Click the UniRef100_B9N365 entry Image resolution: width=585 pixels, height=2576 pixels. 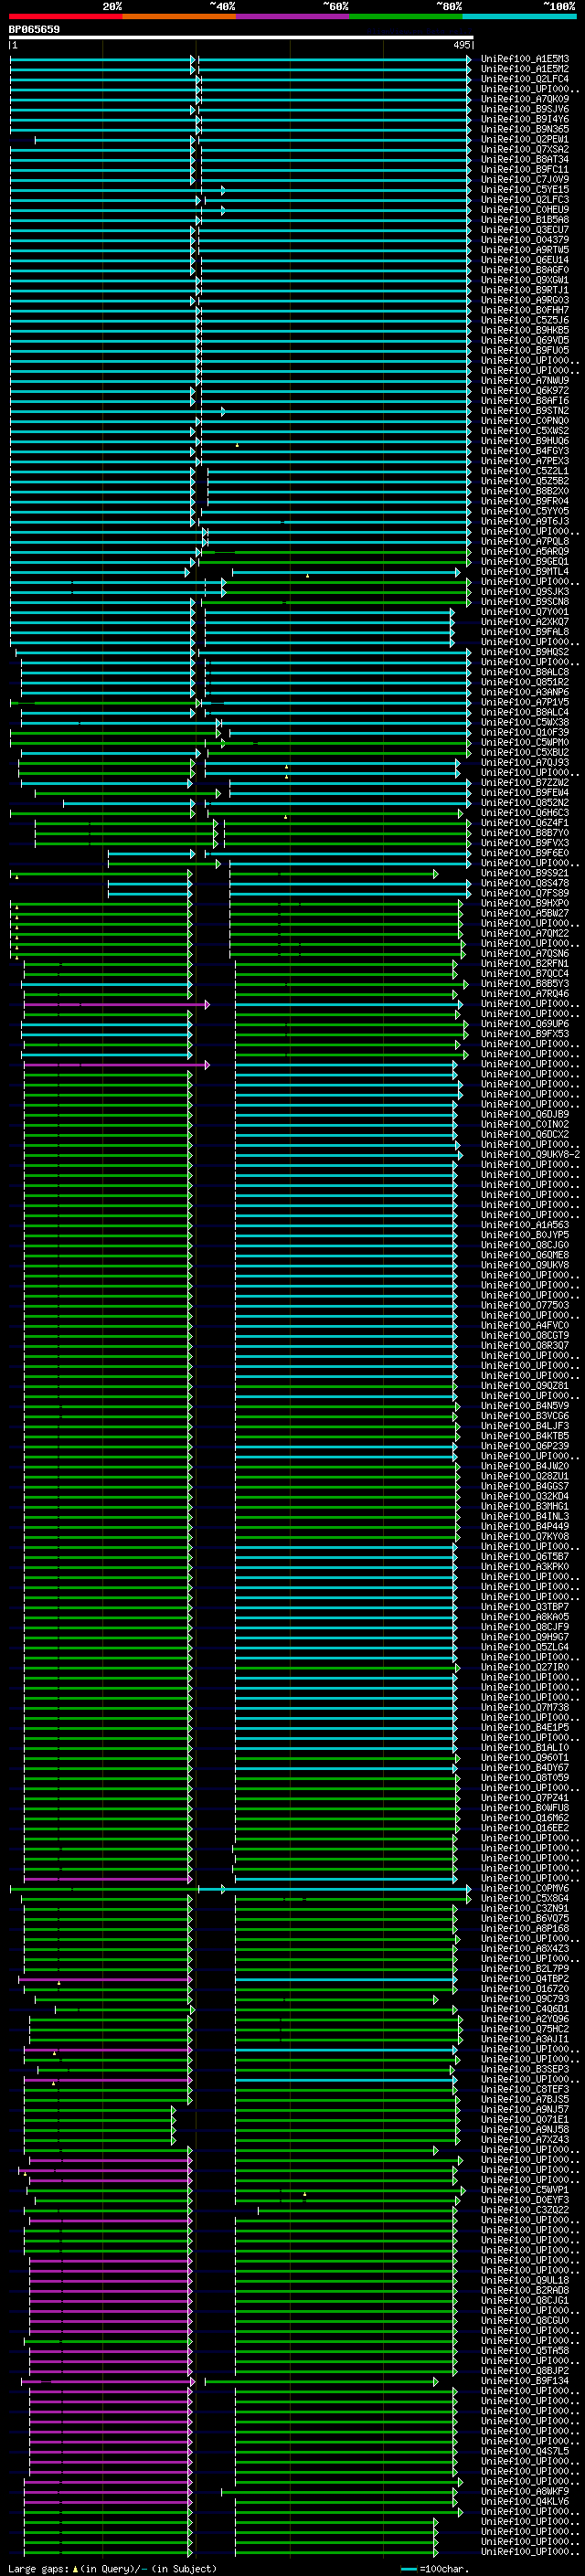pyautogui.click(x=525, y=129)
